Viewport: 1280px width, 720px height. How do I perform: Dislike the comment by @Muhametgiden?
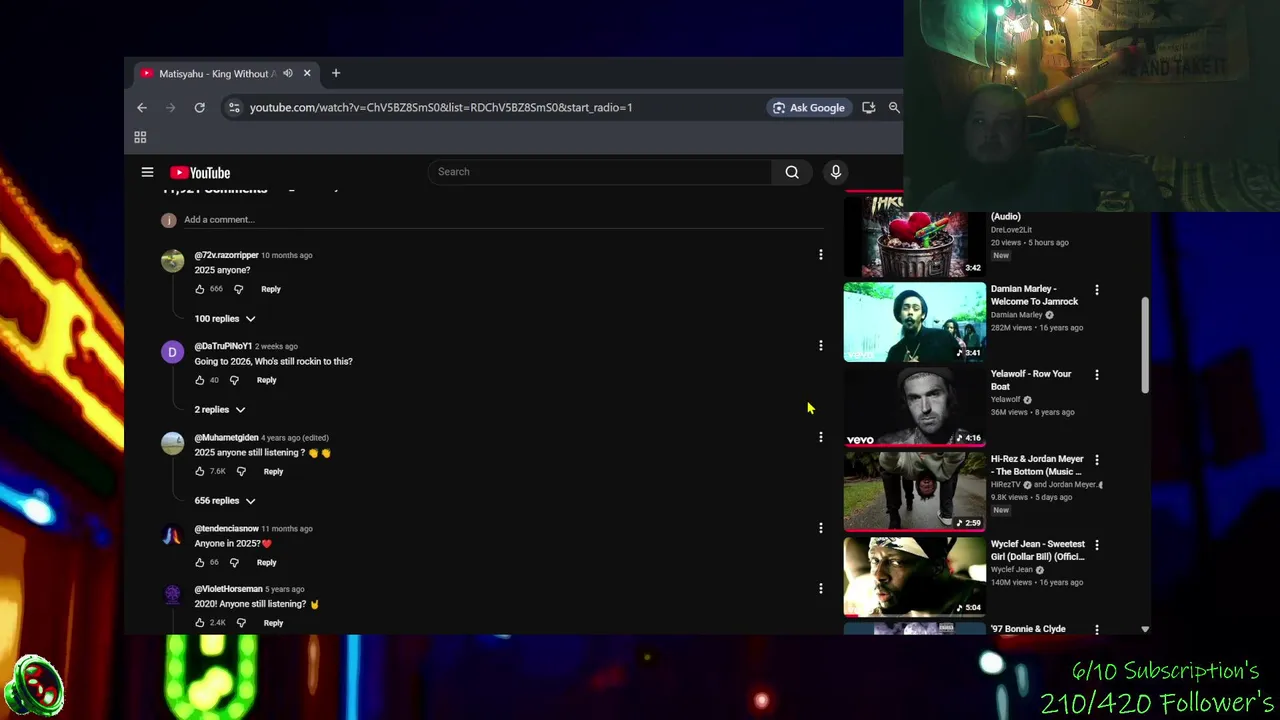241,471
